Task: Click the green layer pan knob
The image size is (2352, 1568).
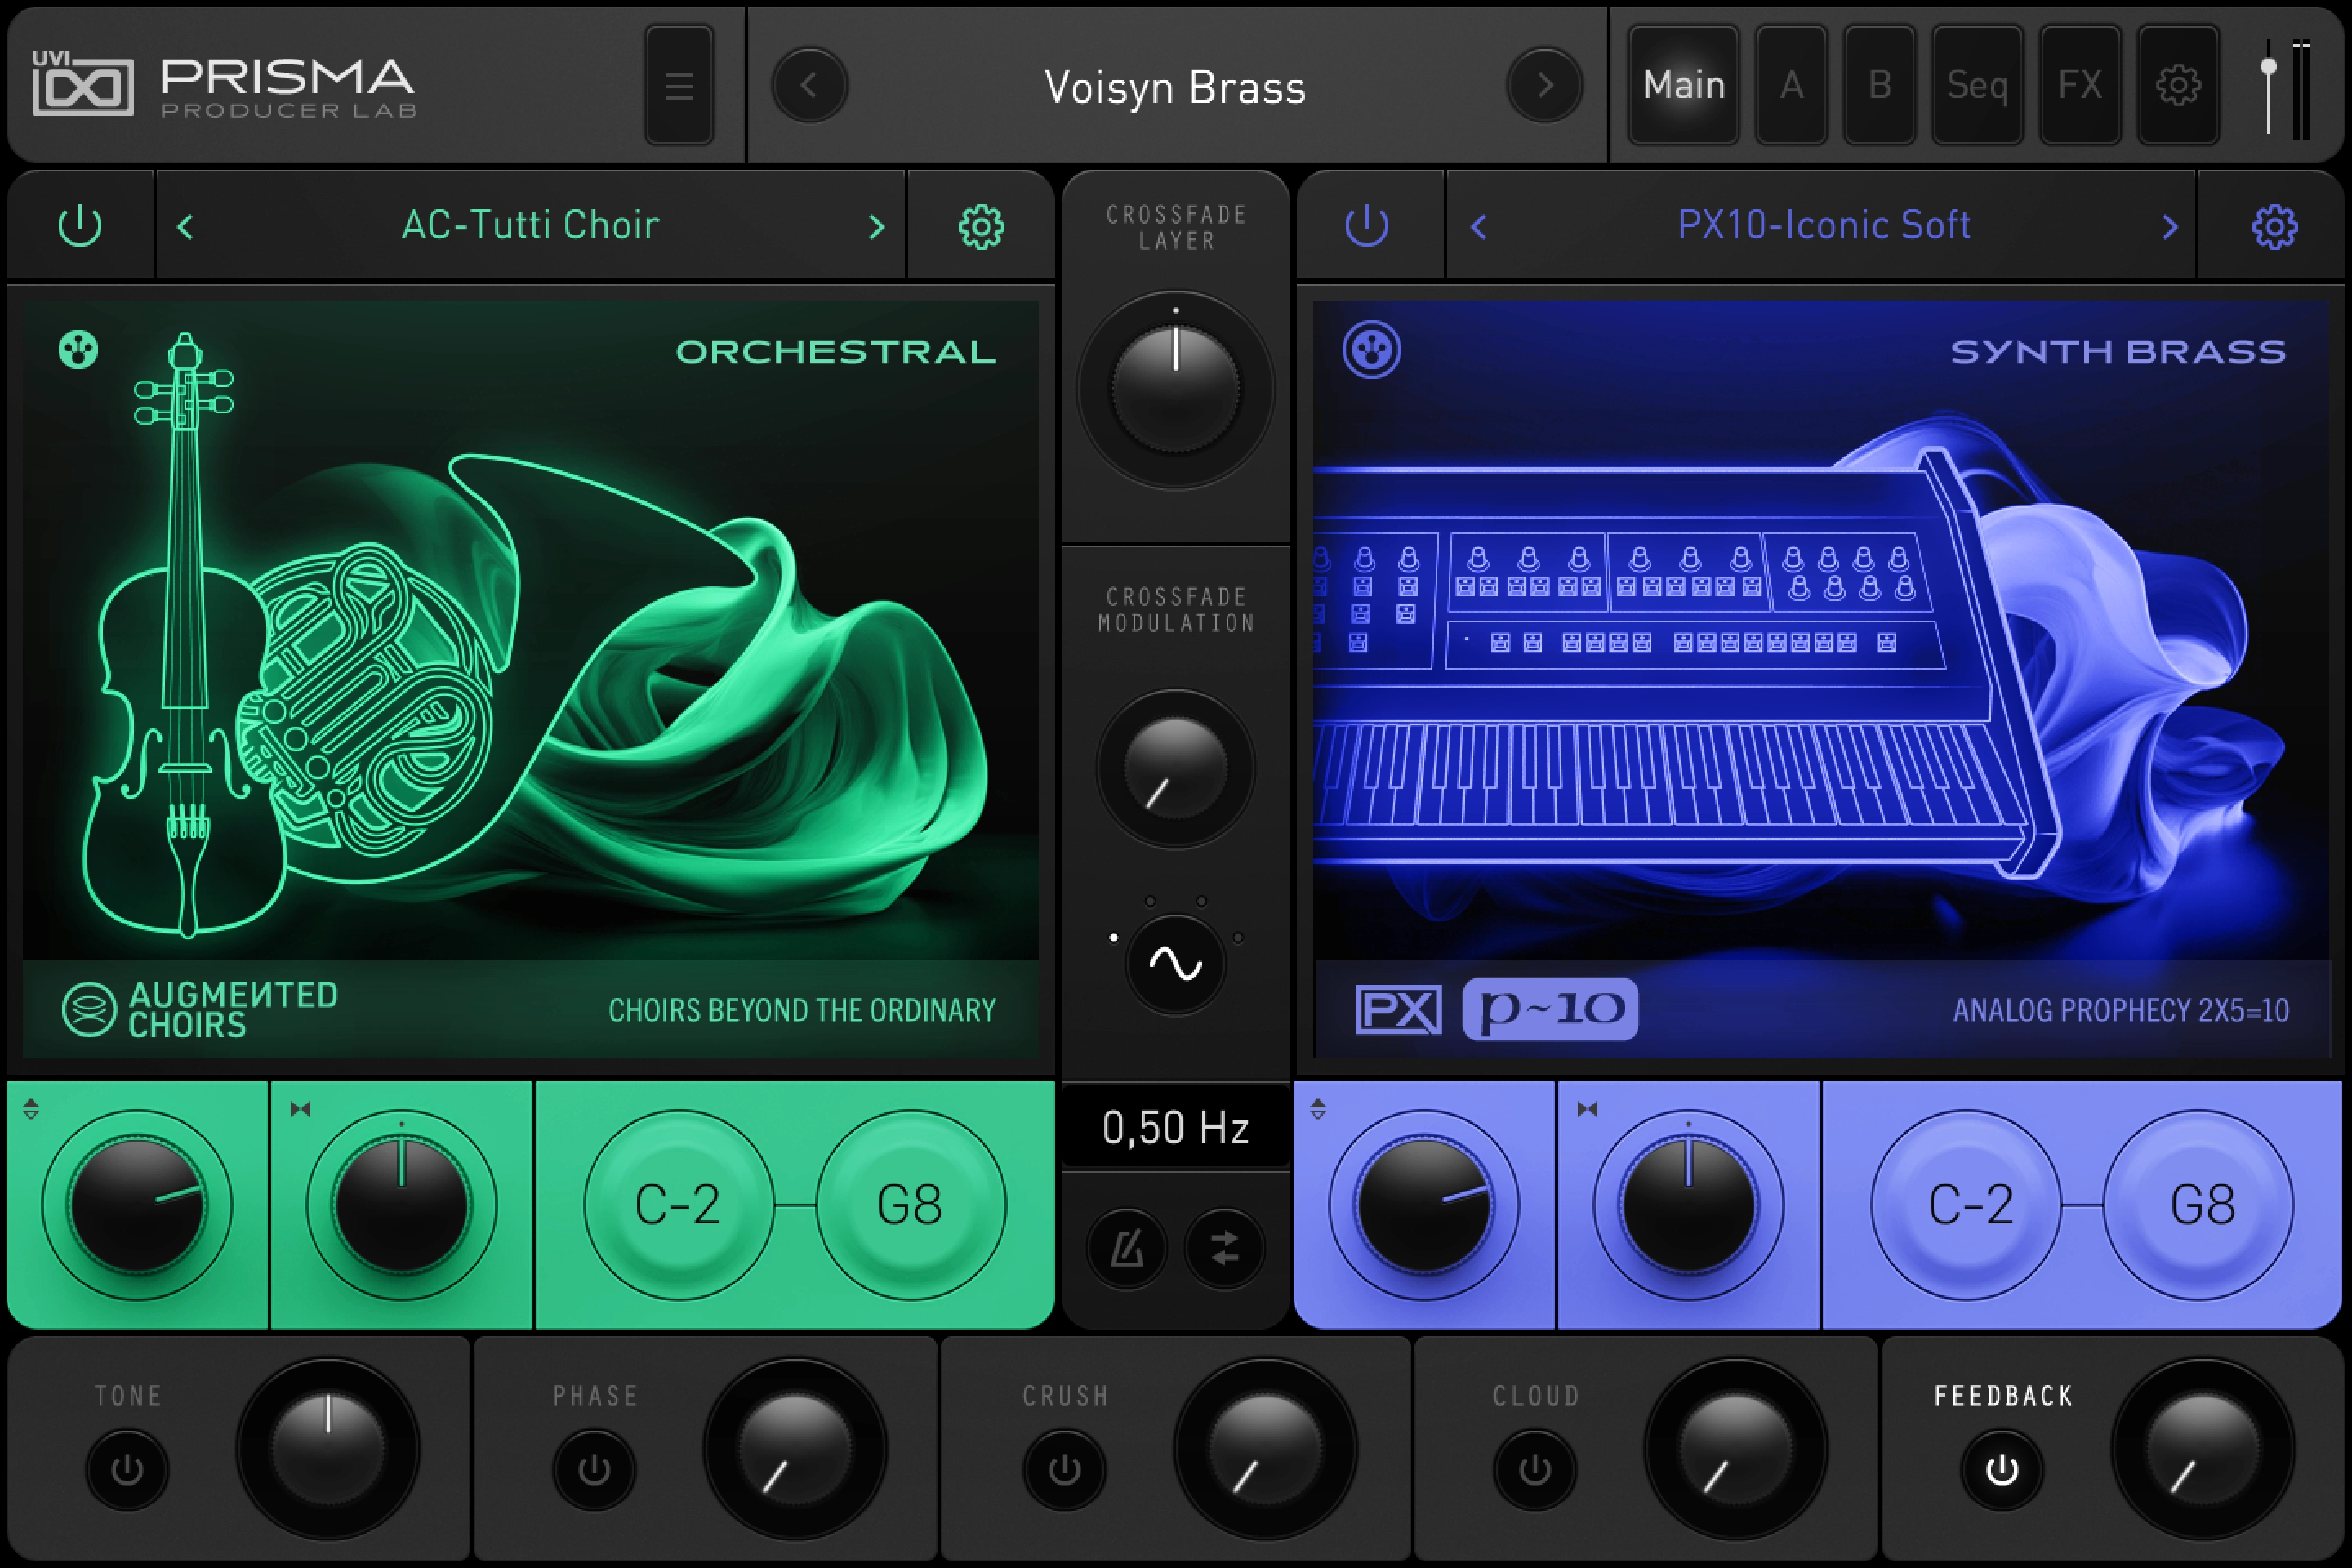Action: 401,1205
